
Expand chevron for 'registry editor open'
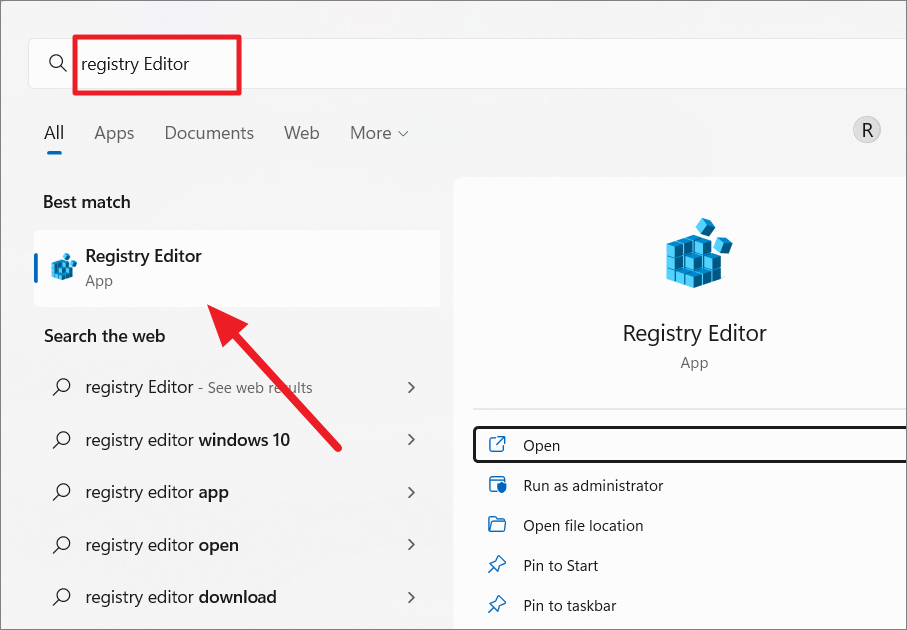tap(411, 545)
